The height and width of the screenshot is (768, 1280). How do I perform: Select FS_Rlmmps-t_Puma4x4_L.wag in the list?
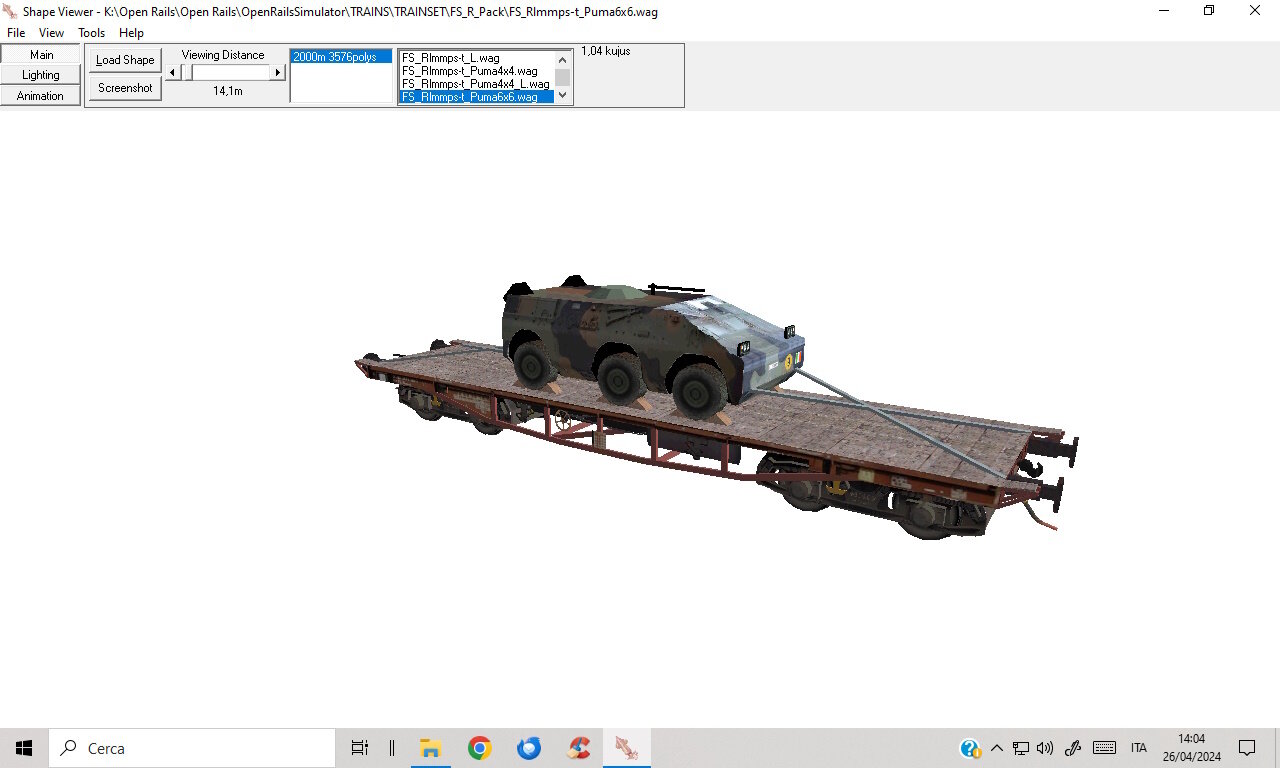(x=477, y=84)
